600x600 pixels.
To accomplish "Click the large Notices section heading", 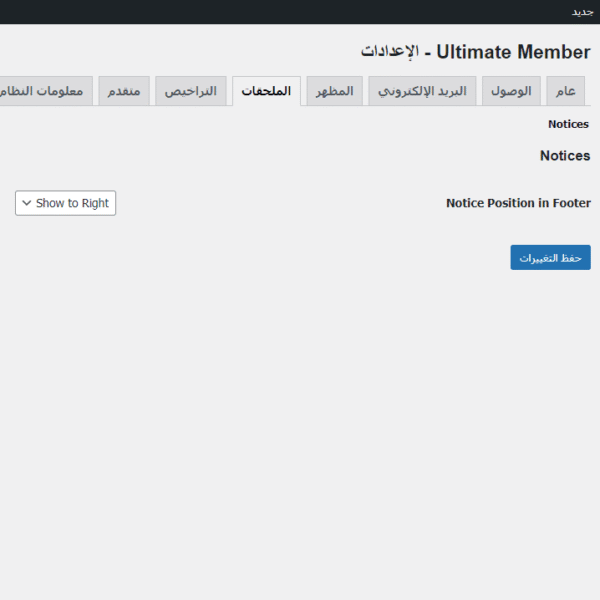I will point(565,156).
